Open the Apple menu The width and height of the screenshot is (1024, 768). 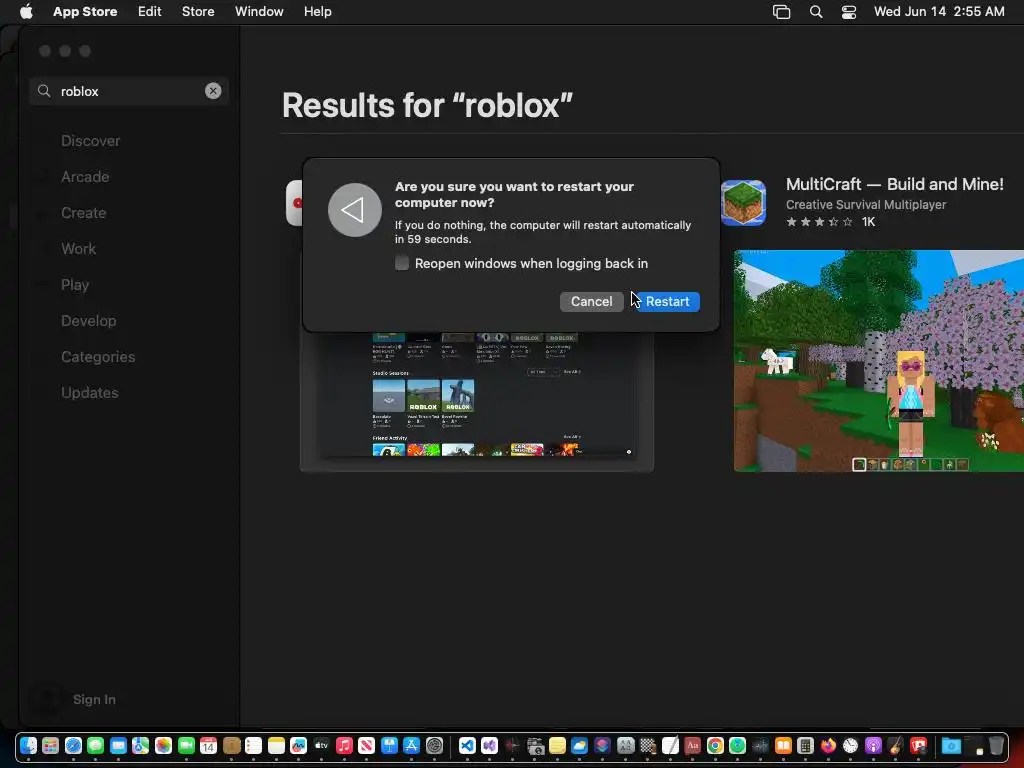pyautogui.click(x=26, y=11)
